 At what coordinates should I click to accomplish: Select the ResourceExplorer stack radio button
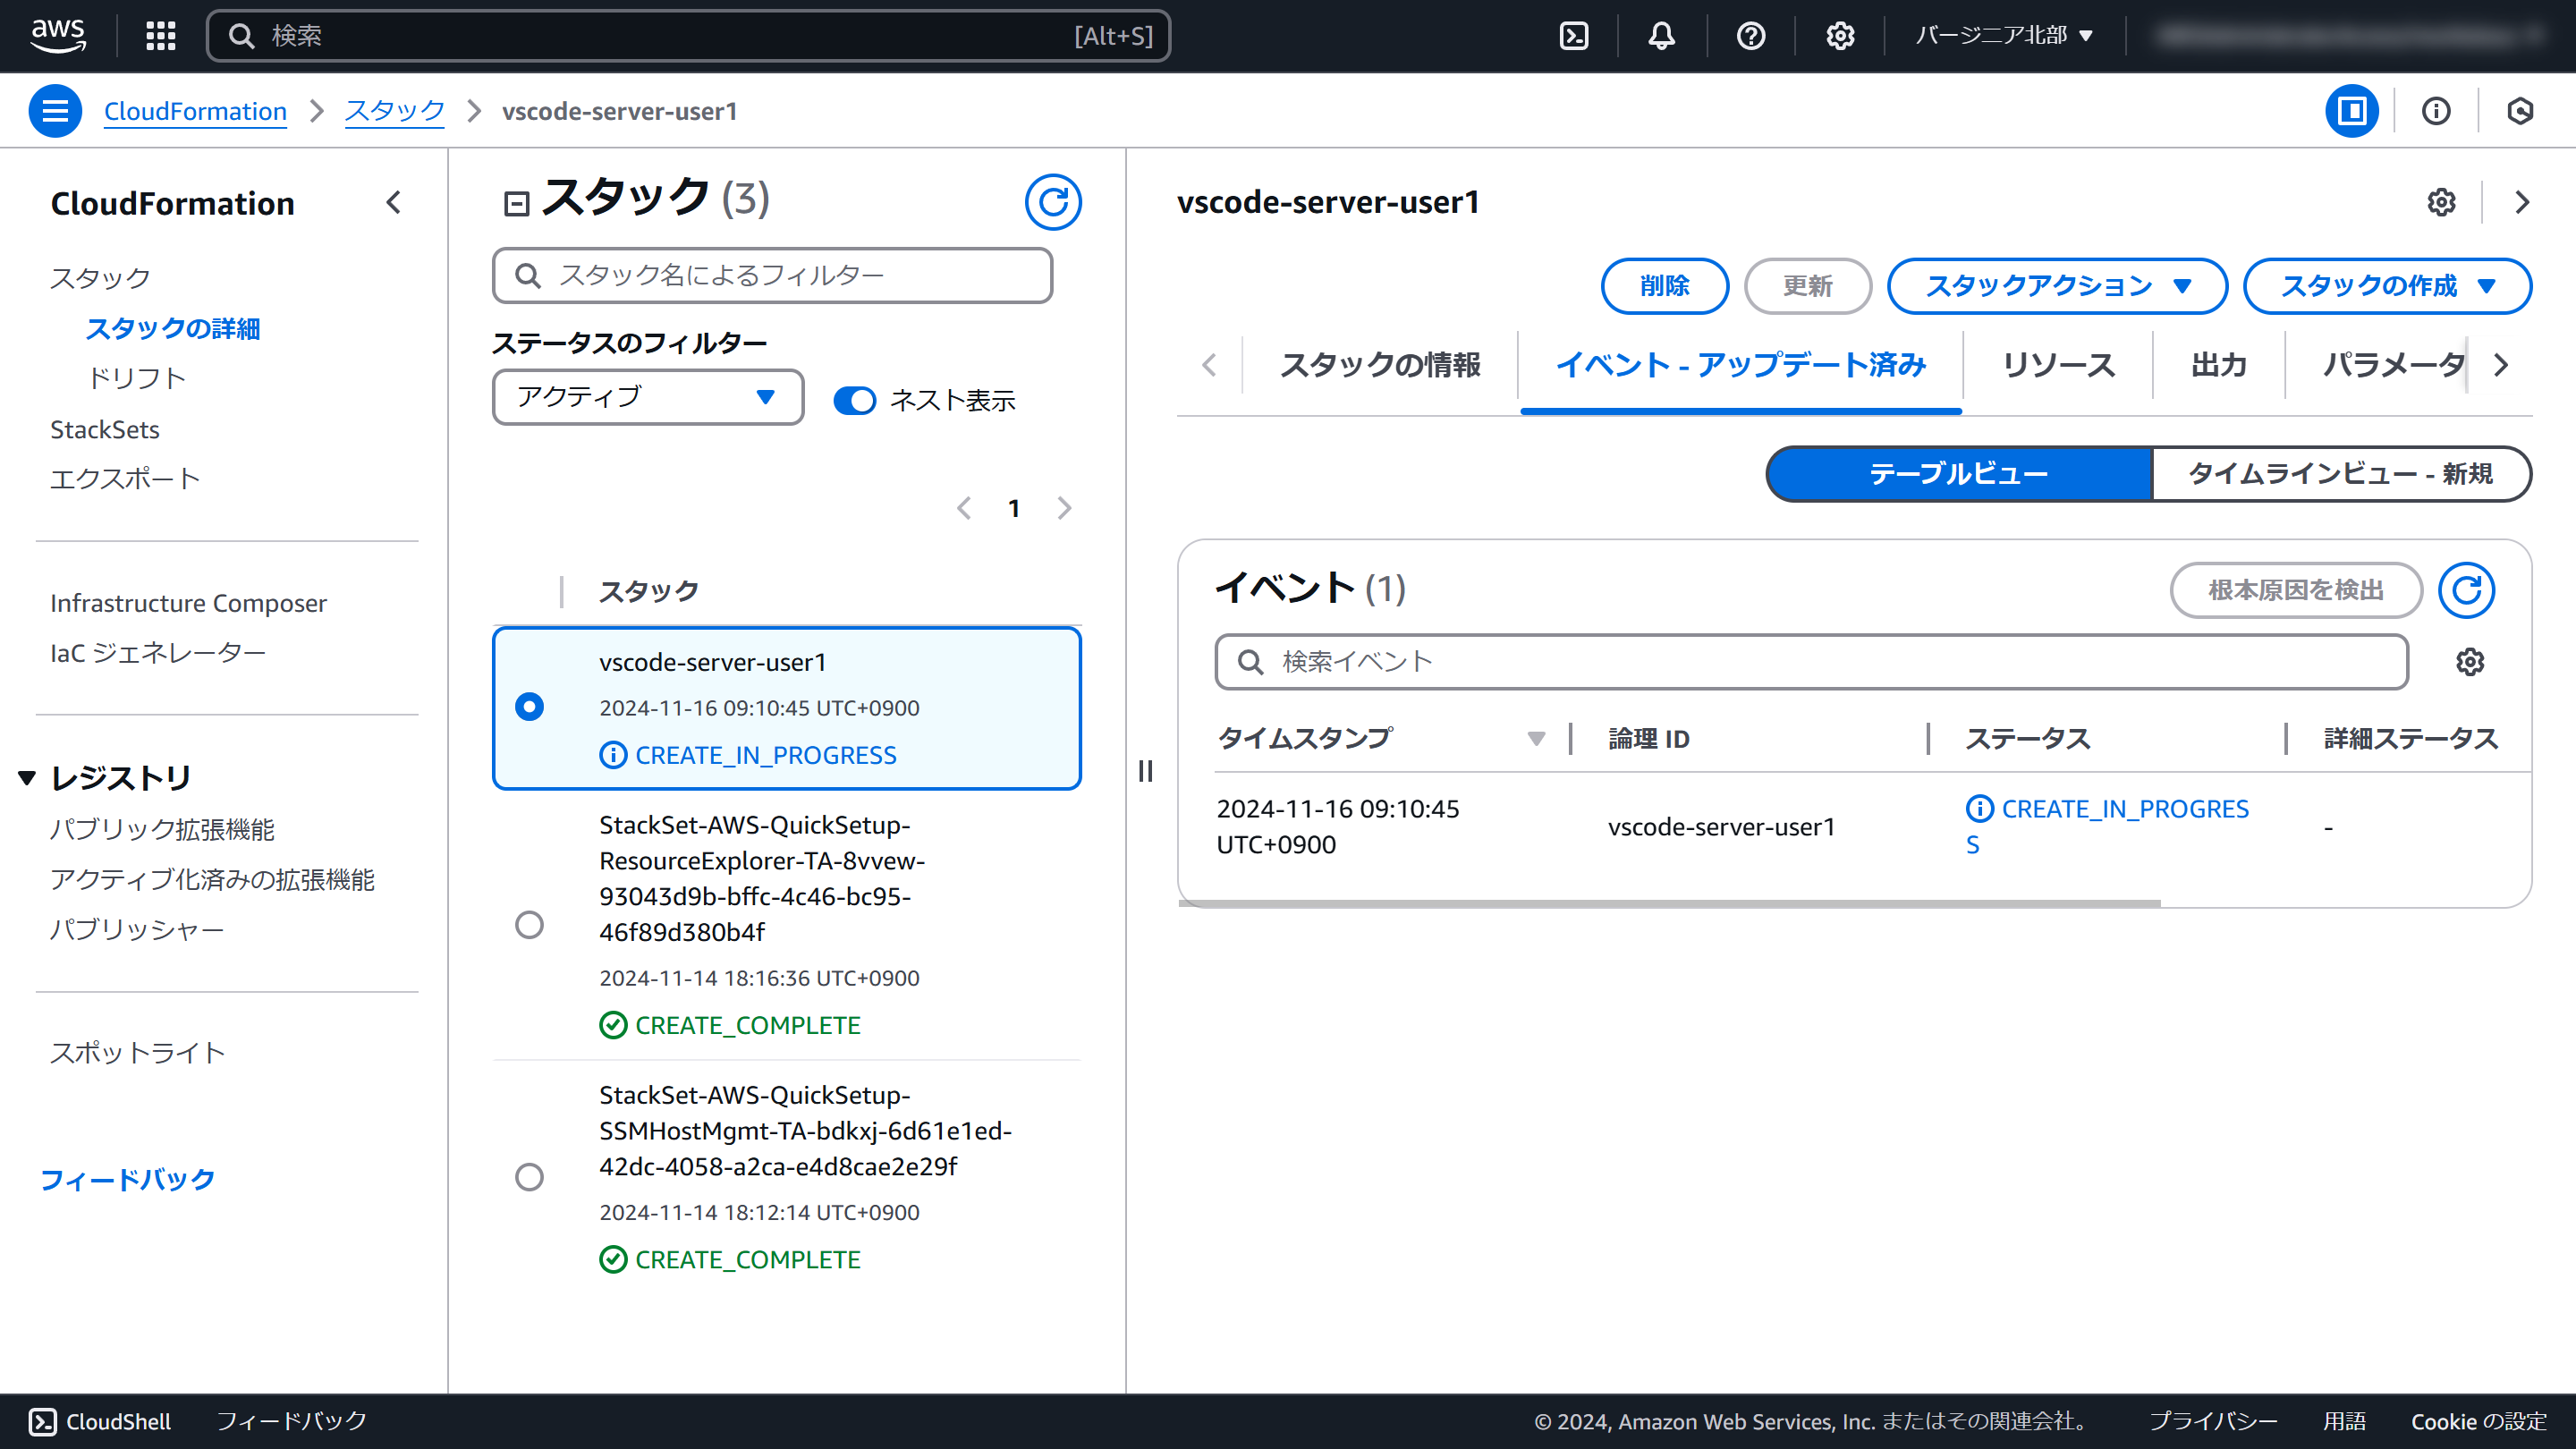click(x=529, y=924)
